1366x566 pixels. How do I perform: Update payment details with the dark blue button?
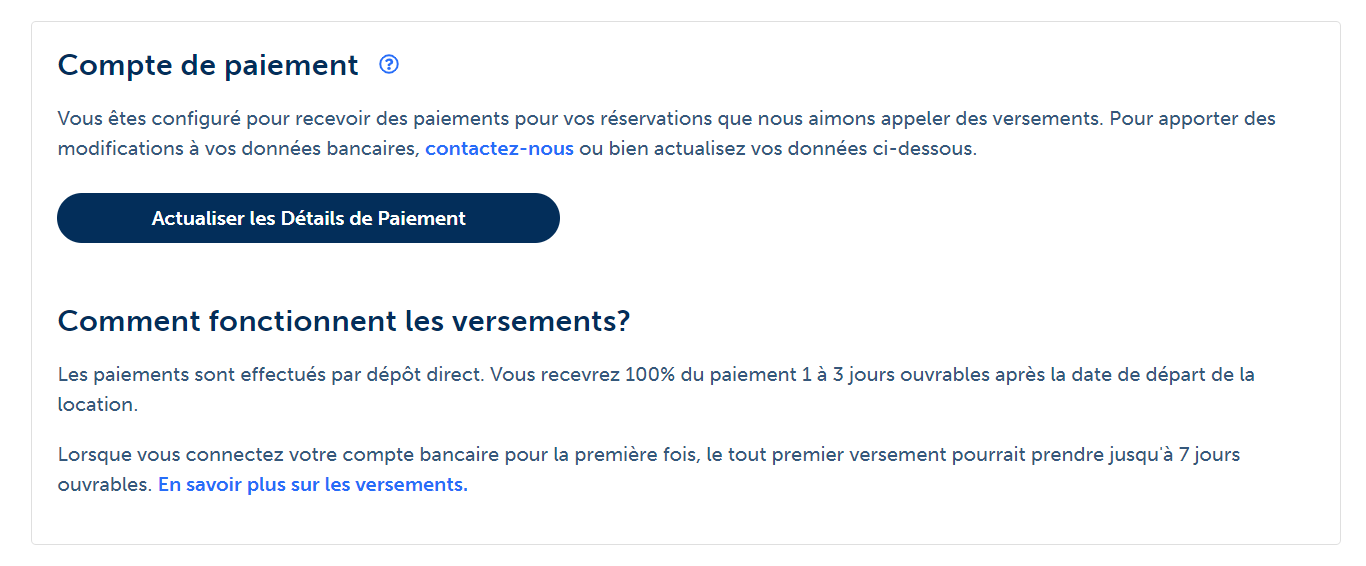click(308, 218)
